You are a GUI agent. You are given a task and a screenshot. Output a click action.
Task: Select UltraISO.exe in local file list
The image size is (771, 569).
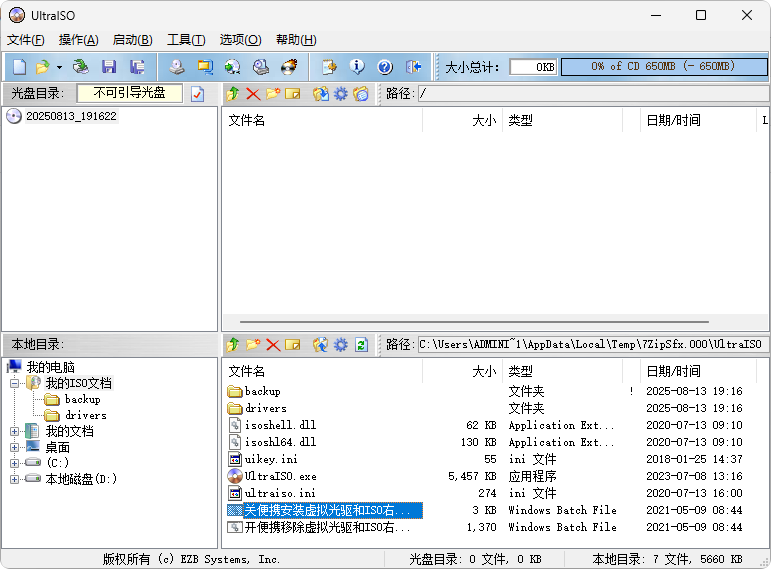pos(280,476)
